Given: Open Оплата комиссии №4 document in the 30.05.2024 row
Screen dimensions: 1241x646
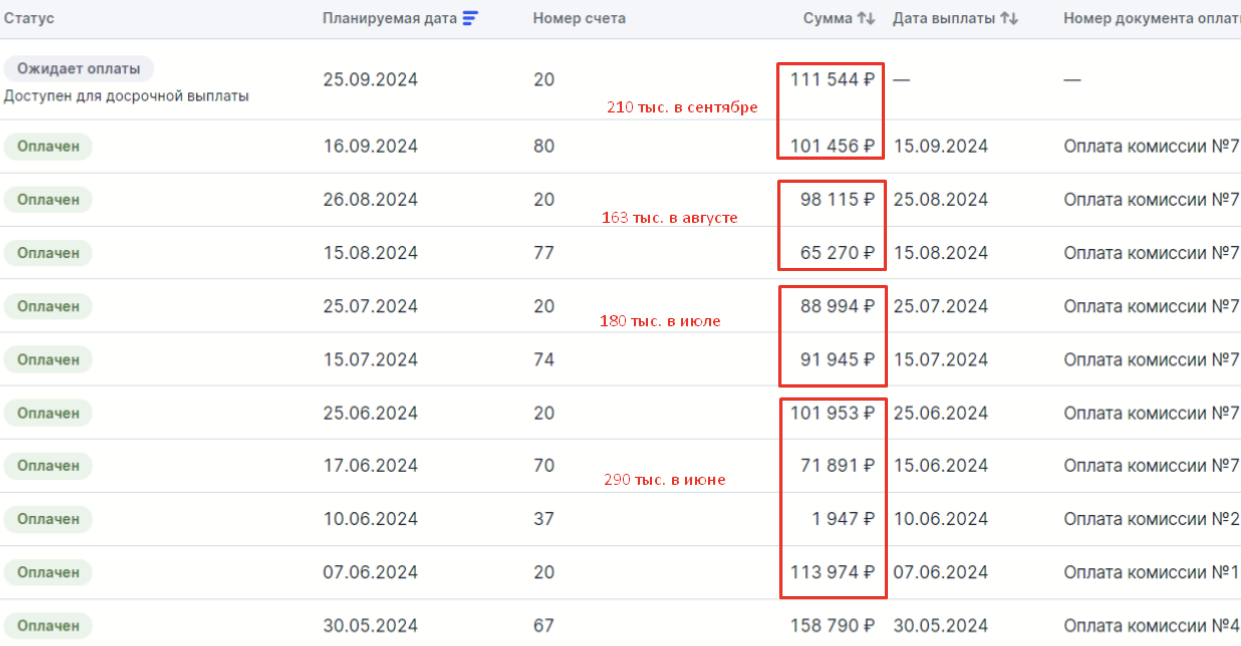Looking at the screenshot, I should [x=1152, y=625].
